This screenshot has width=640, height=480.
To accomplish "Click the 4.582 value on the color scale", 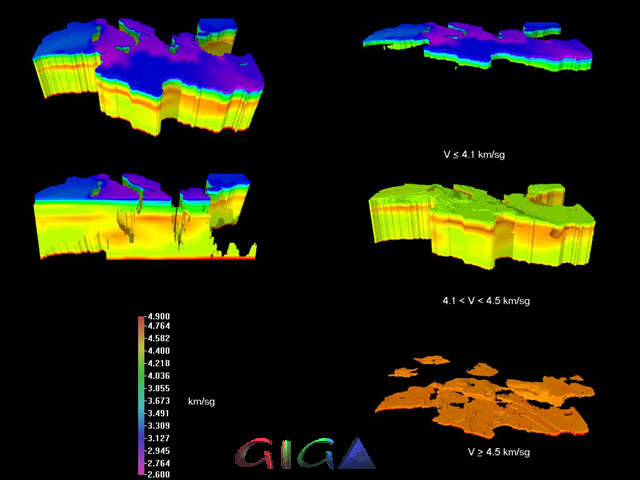I will pyautogui.click(x=158, y=338).
